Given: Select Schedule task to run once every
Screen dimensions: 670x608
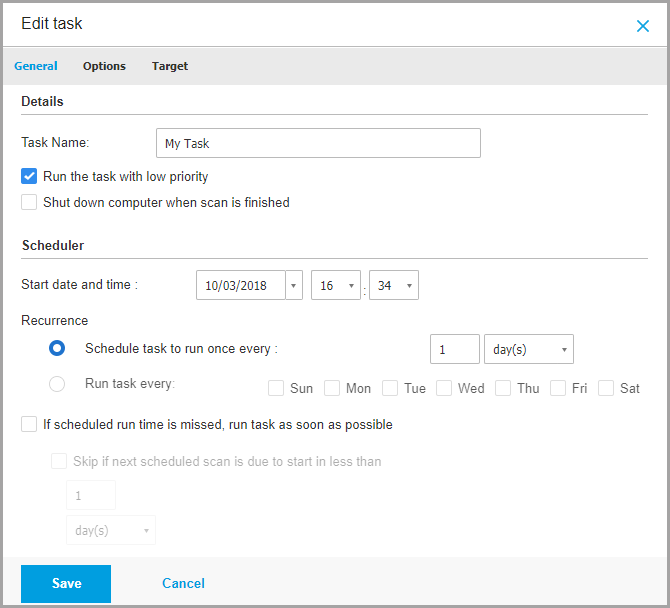Looking at the screenshot, I should tap(58, 348).
